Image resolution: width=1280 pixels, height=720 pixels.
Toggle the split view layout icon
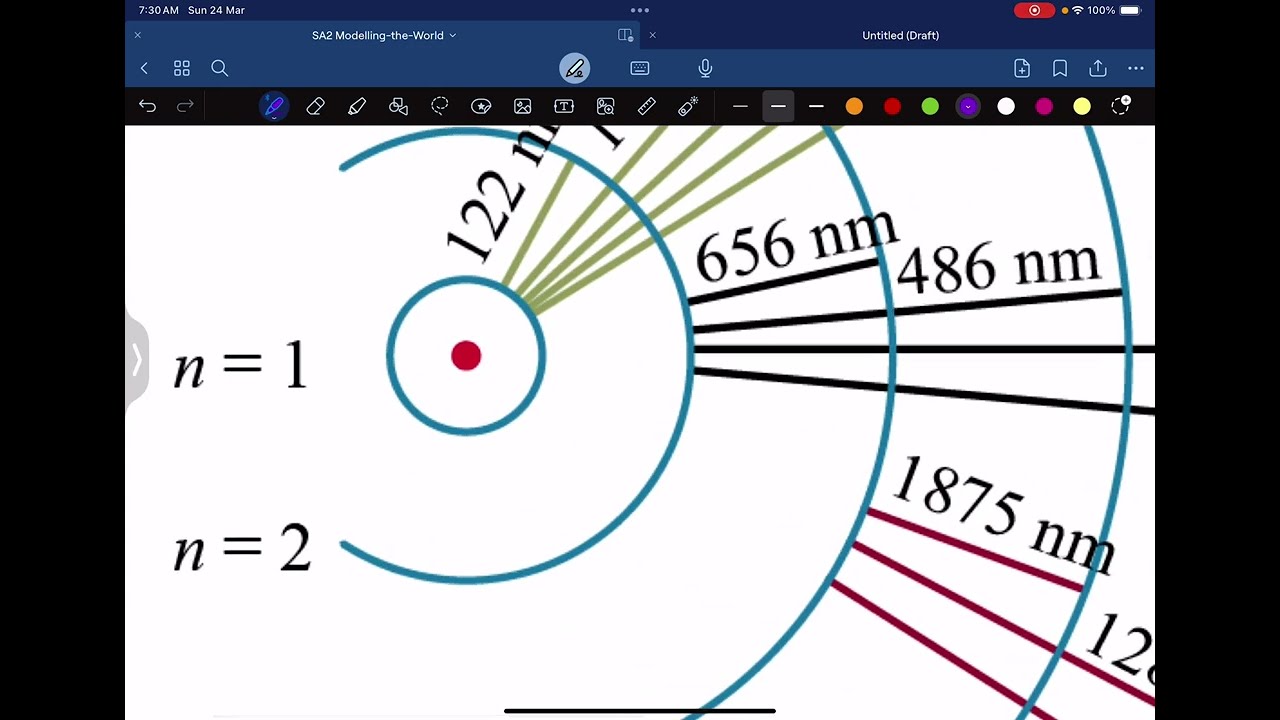coord(626,35)
